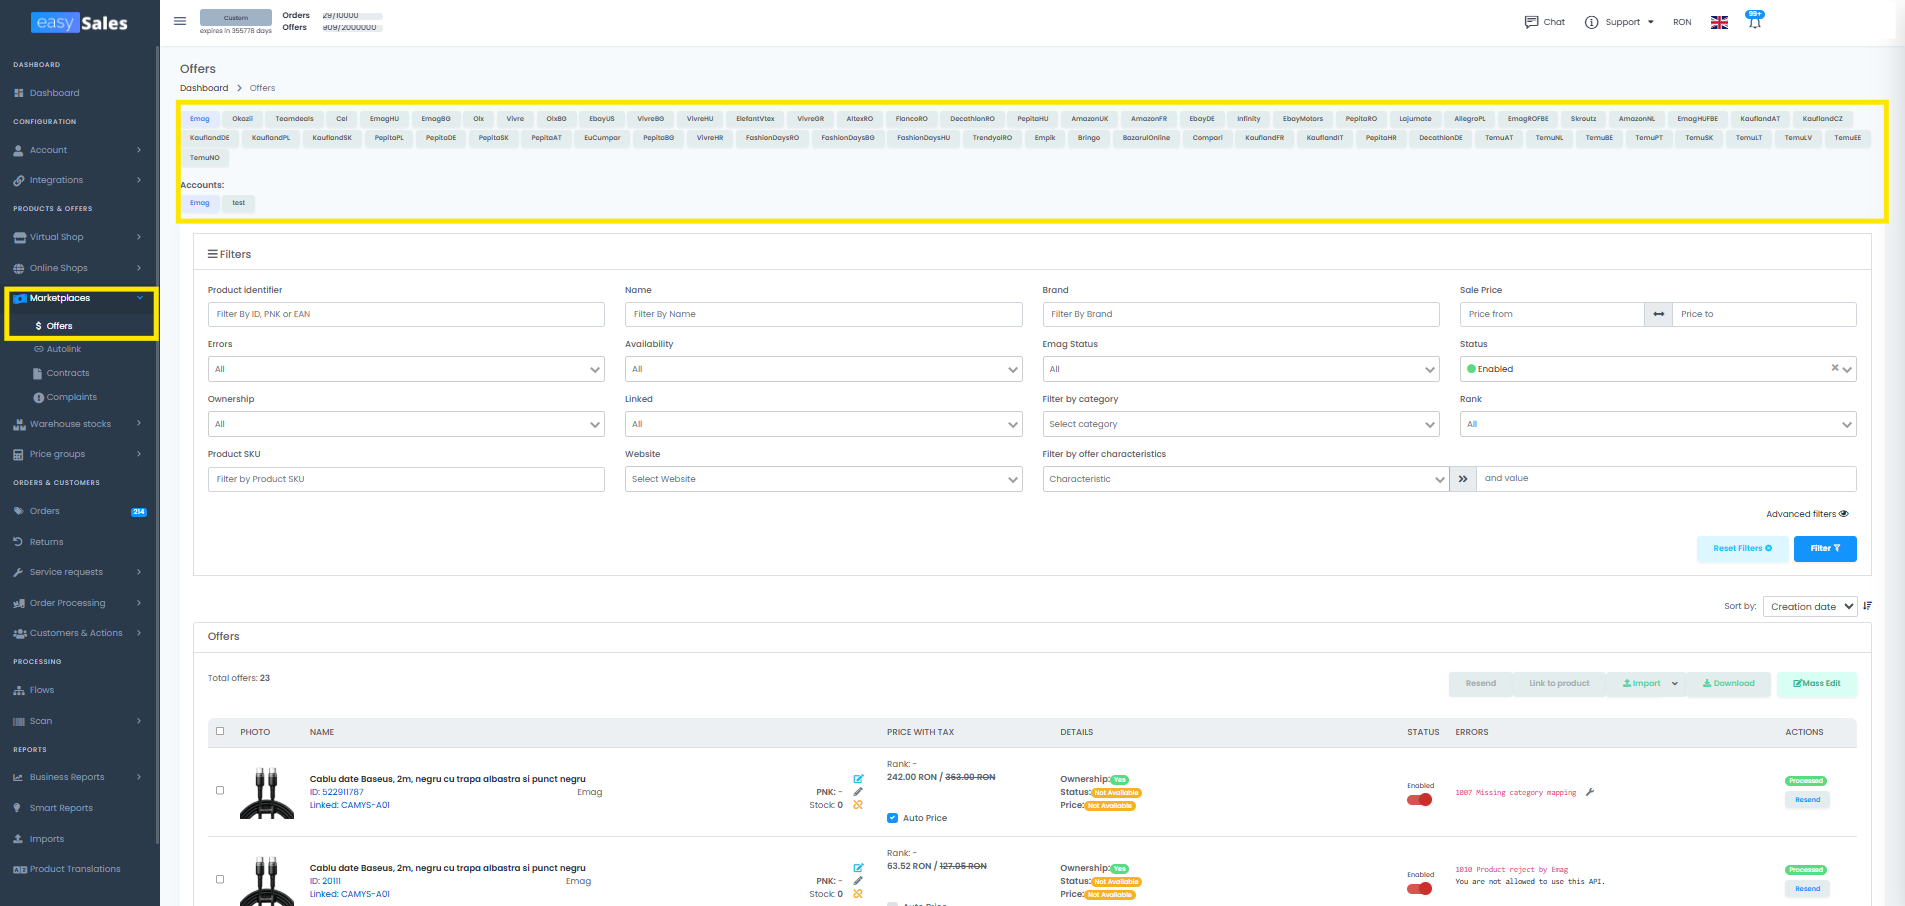Select the EmagHU marketplace tab

[x=384, y=119]
